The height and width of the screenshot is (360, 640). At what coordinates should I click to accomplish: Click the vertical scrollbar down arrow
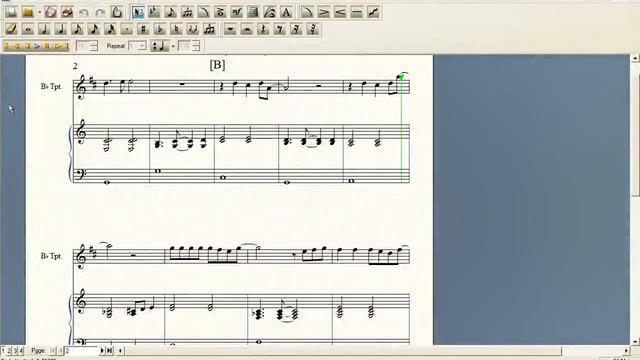pyautogui.click(x=635, y=341)
